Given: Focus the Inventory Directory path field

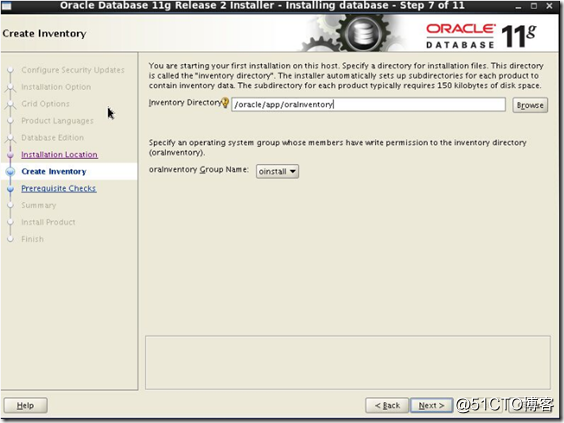Looking at the screenshot, I should [368, 105].
